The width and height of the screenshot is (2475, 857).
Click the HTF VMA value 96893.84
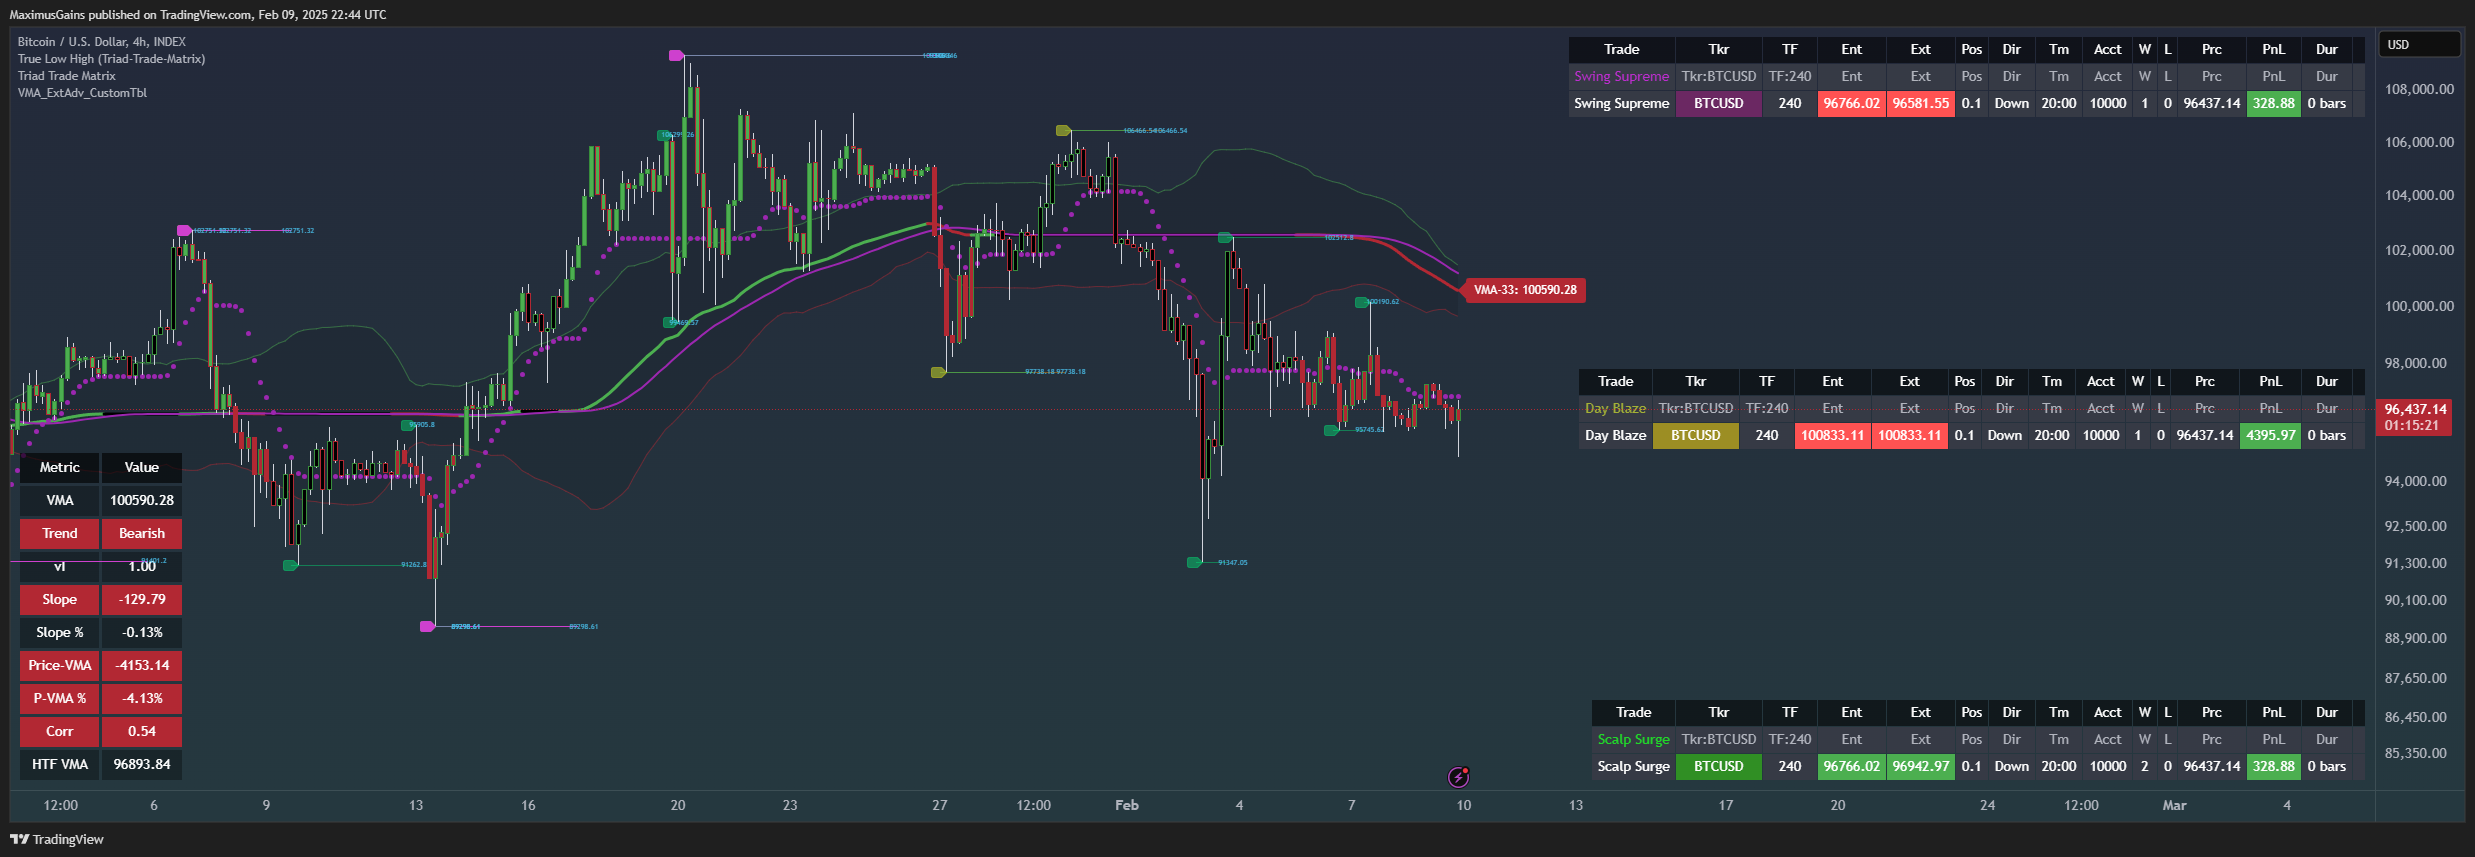click(142, 765)
